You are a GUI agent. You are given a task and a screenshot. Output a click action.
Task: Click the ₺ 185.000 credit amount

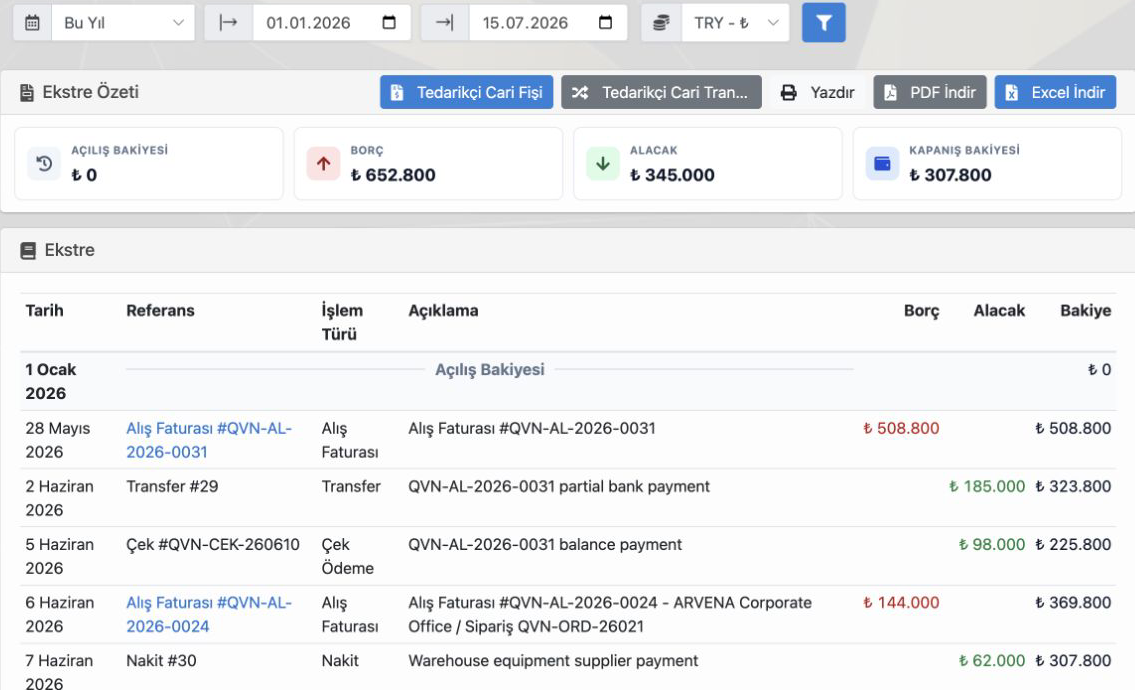pyautogui.click(x=987, y=487)
